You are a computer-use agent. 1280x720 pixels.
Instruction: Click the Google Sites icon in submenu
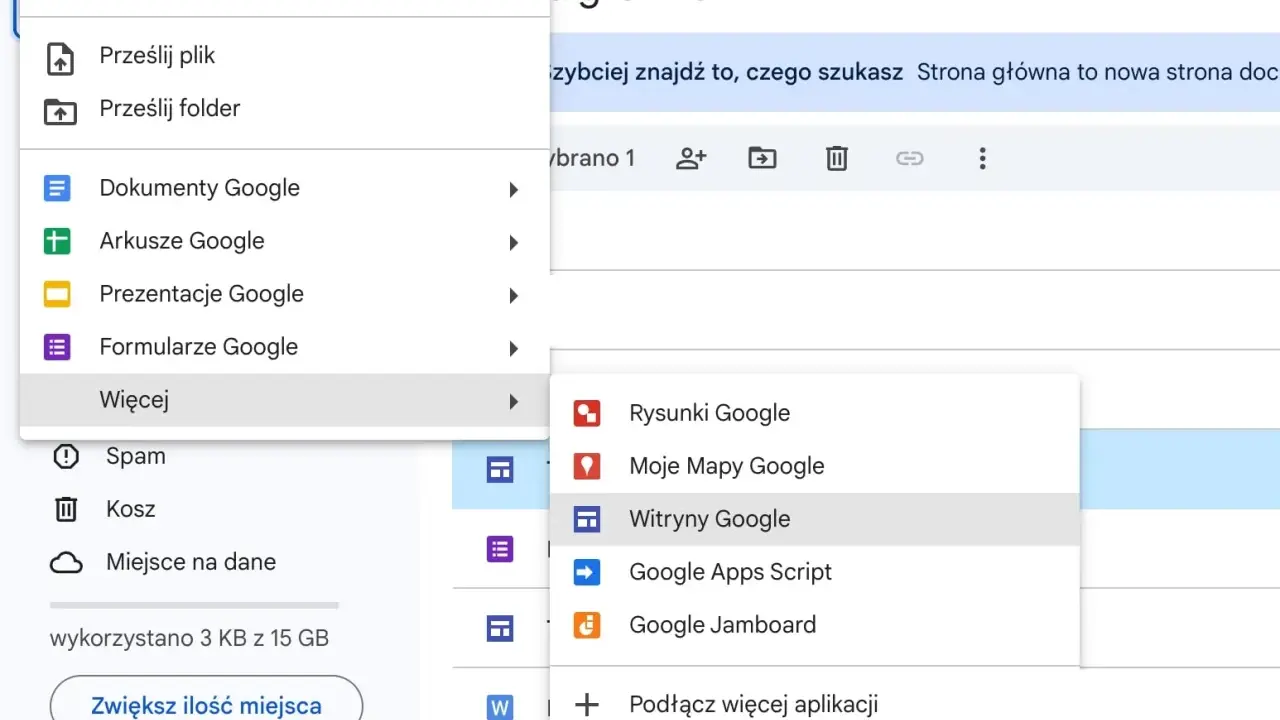click(587, 519)
